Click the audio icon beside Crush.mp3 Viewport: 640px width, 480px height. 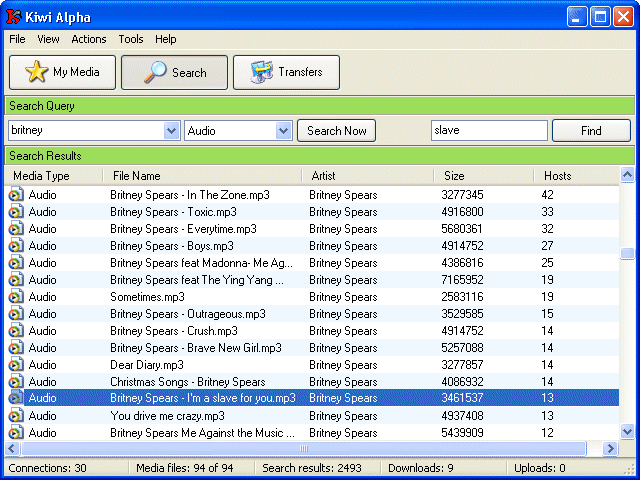point(16,331)
